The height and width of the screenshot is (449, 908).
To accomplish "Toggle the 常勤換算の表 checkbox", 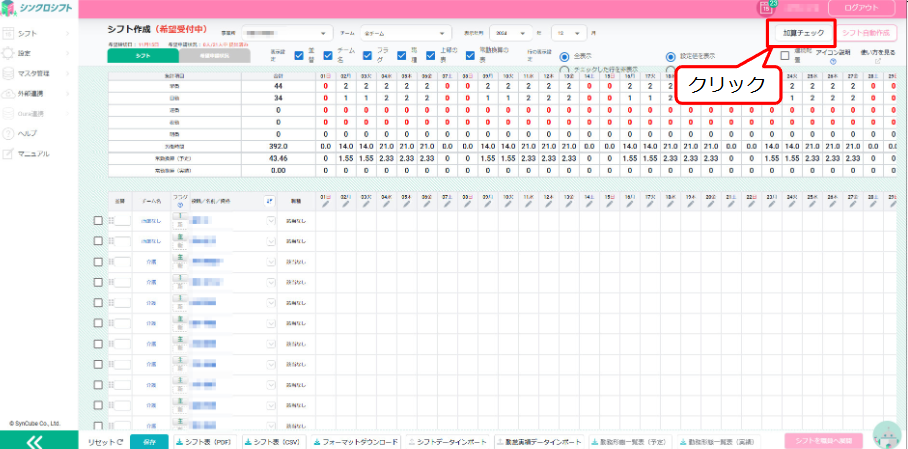I will coord(471,56).
